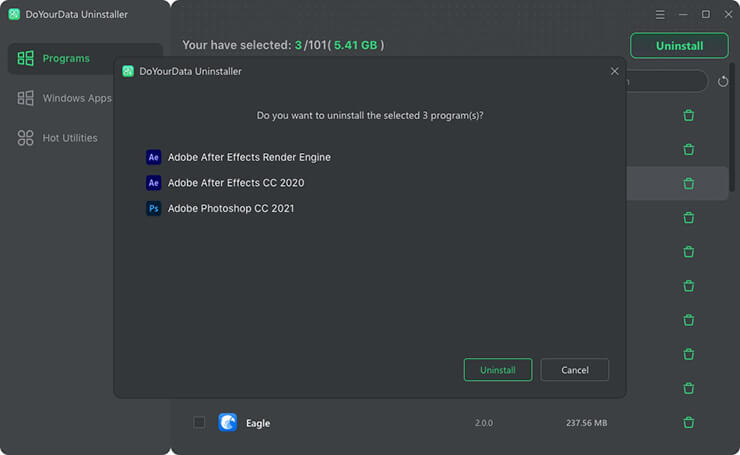Click the Programs grid icon in sidebar

[x=25, y=59]
